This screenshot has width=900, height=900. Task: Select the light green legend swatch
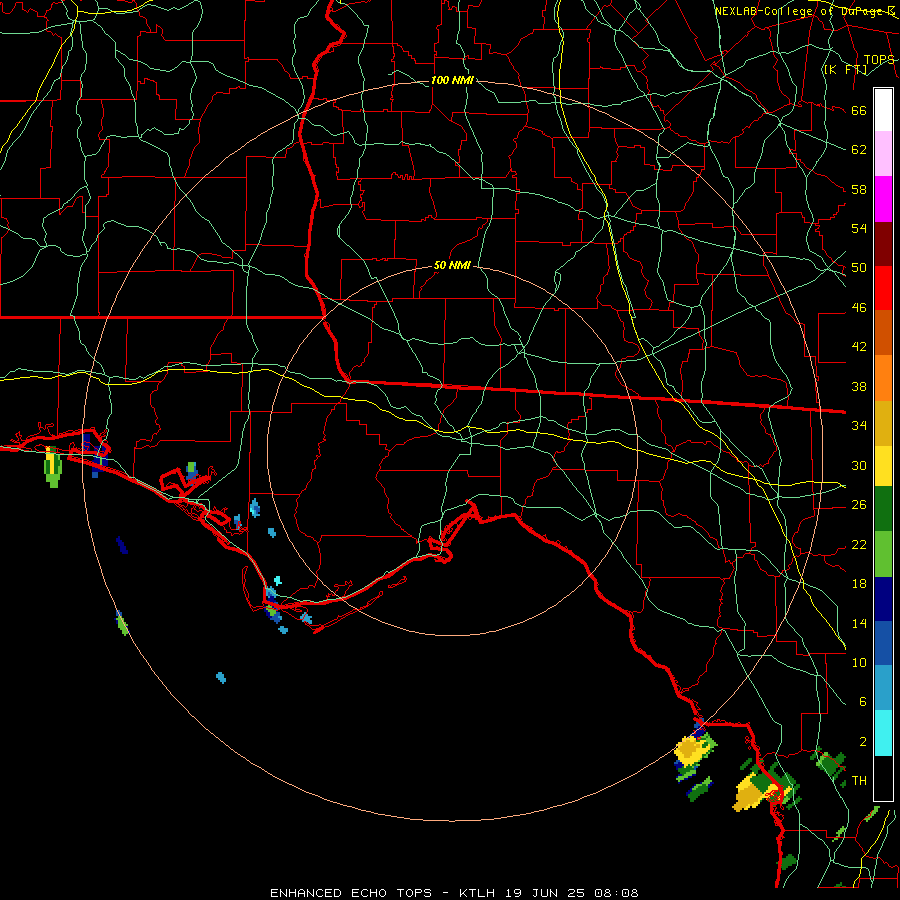click(x=883, y=554)
